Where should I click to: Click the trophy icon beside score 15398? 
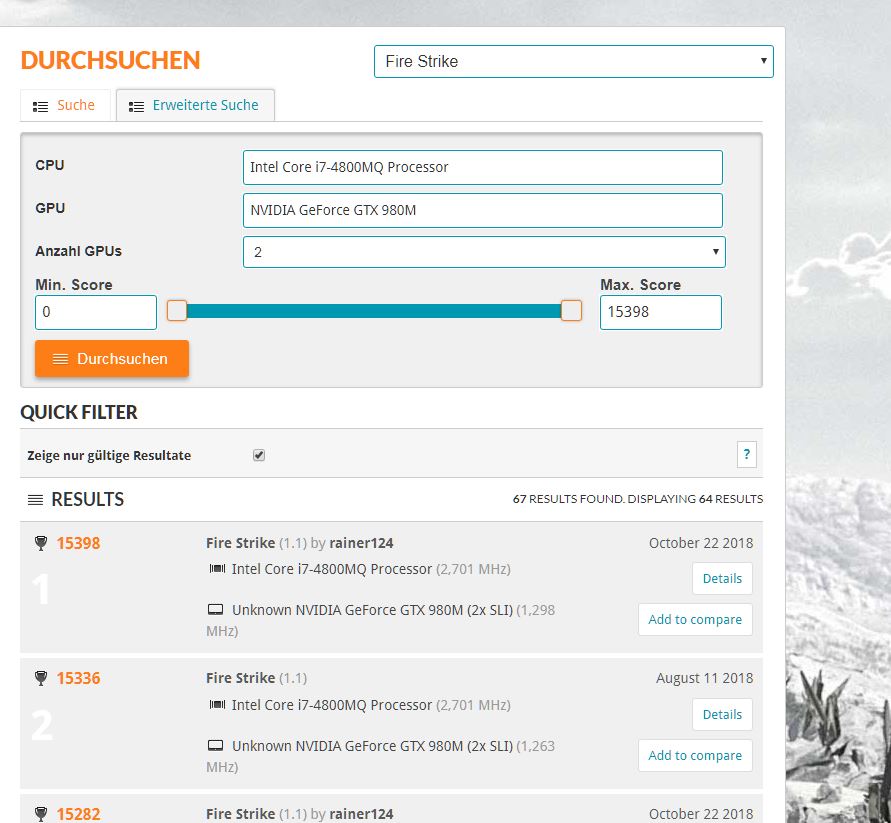41,543
